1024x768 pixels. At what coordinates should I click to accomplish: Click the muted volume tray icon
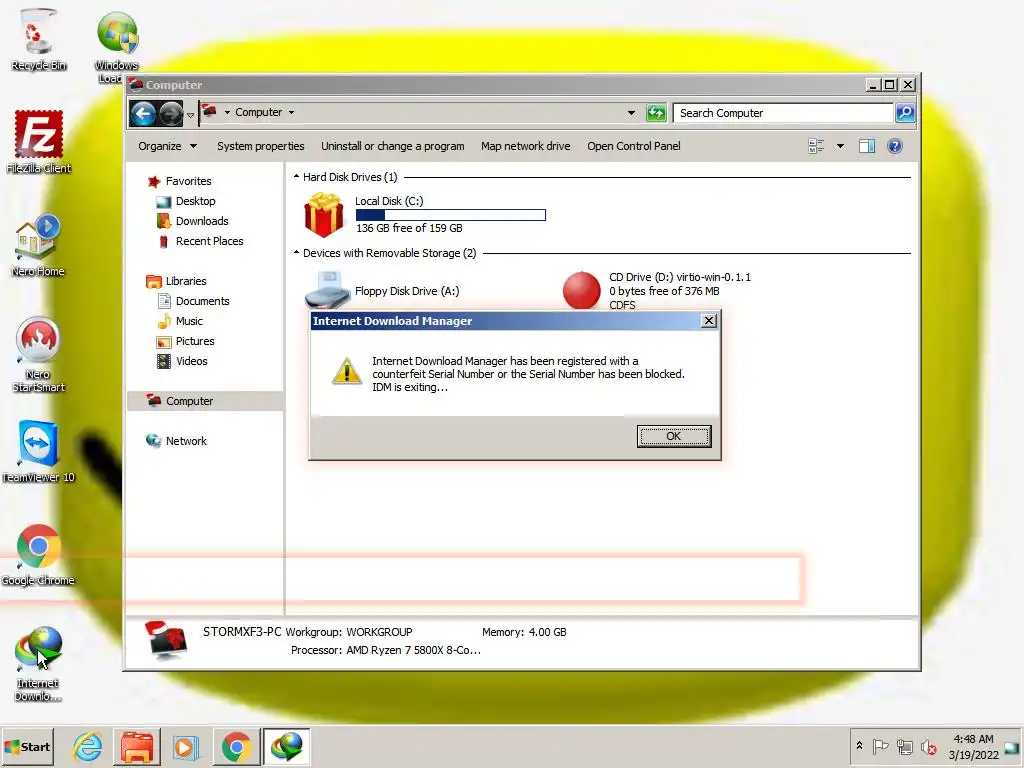928,746
